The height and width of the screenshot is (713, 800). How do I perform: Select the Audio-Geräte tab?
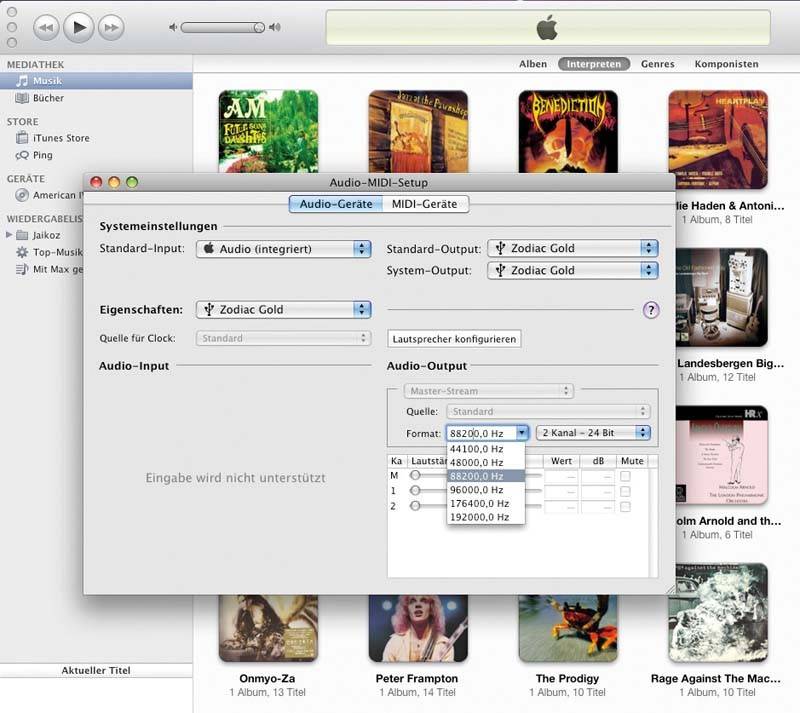(x=336, y=204)
